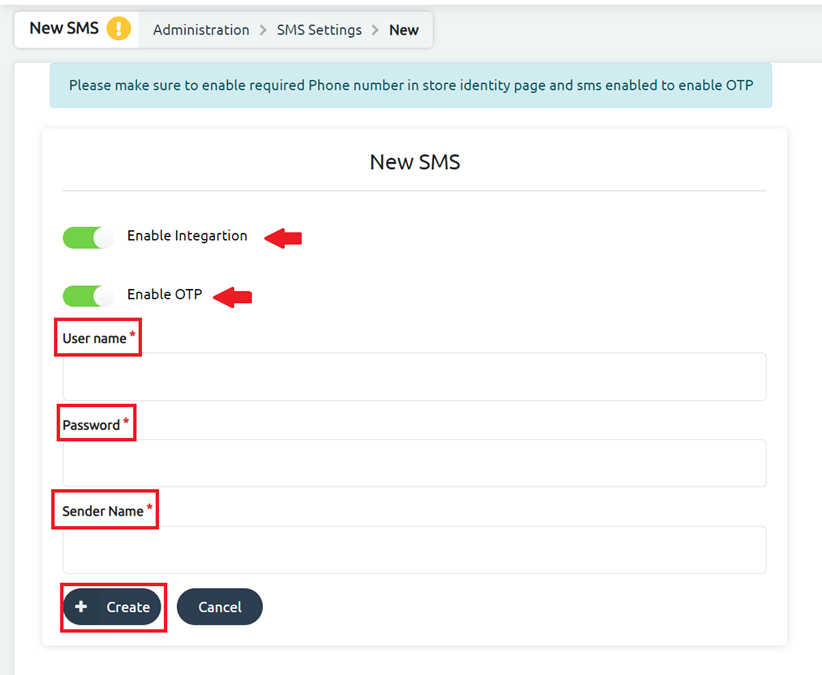Click the Password label
Image resolution: width=822 pixels, height=675 pixels.
point(91,425)
